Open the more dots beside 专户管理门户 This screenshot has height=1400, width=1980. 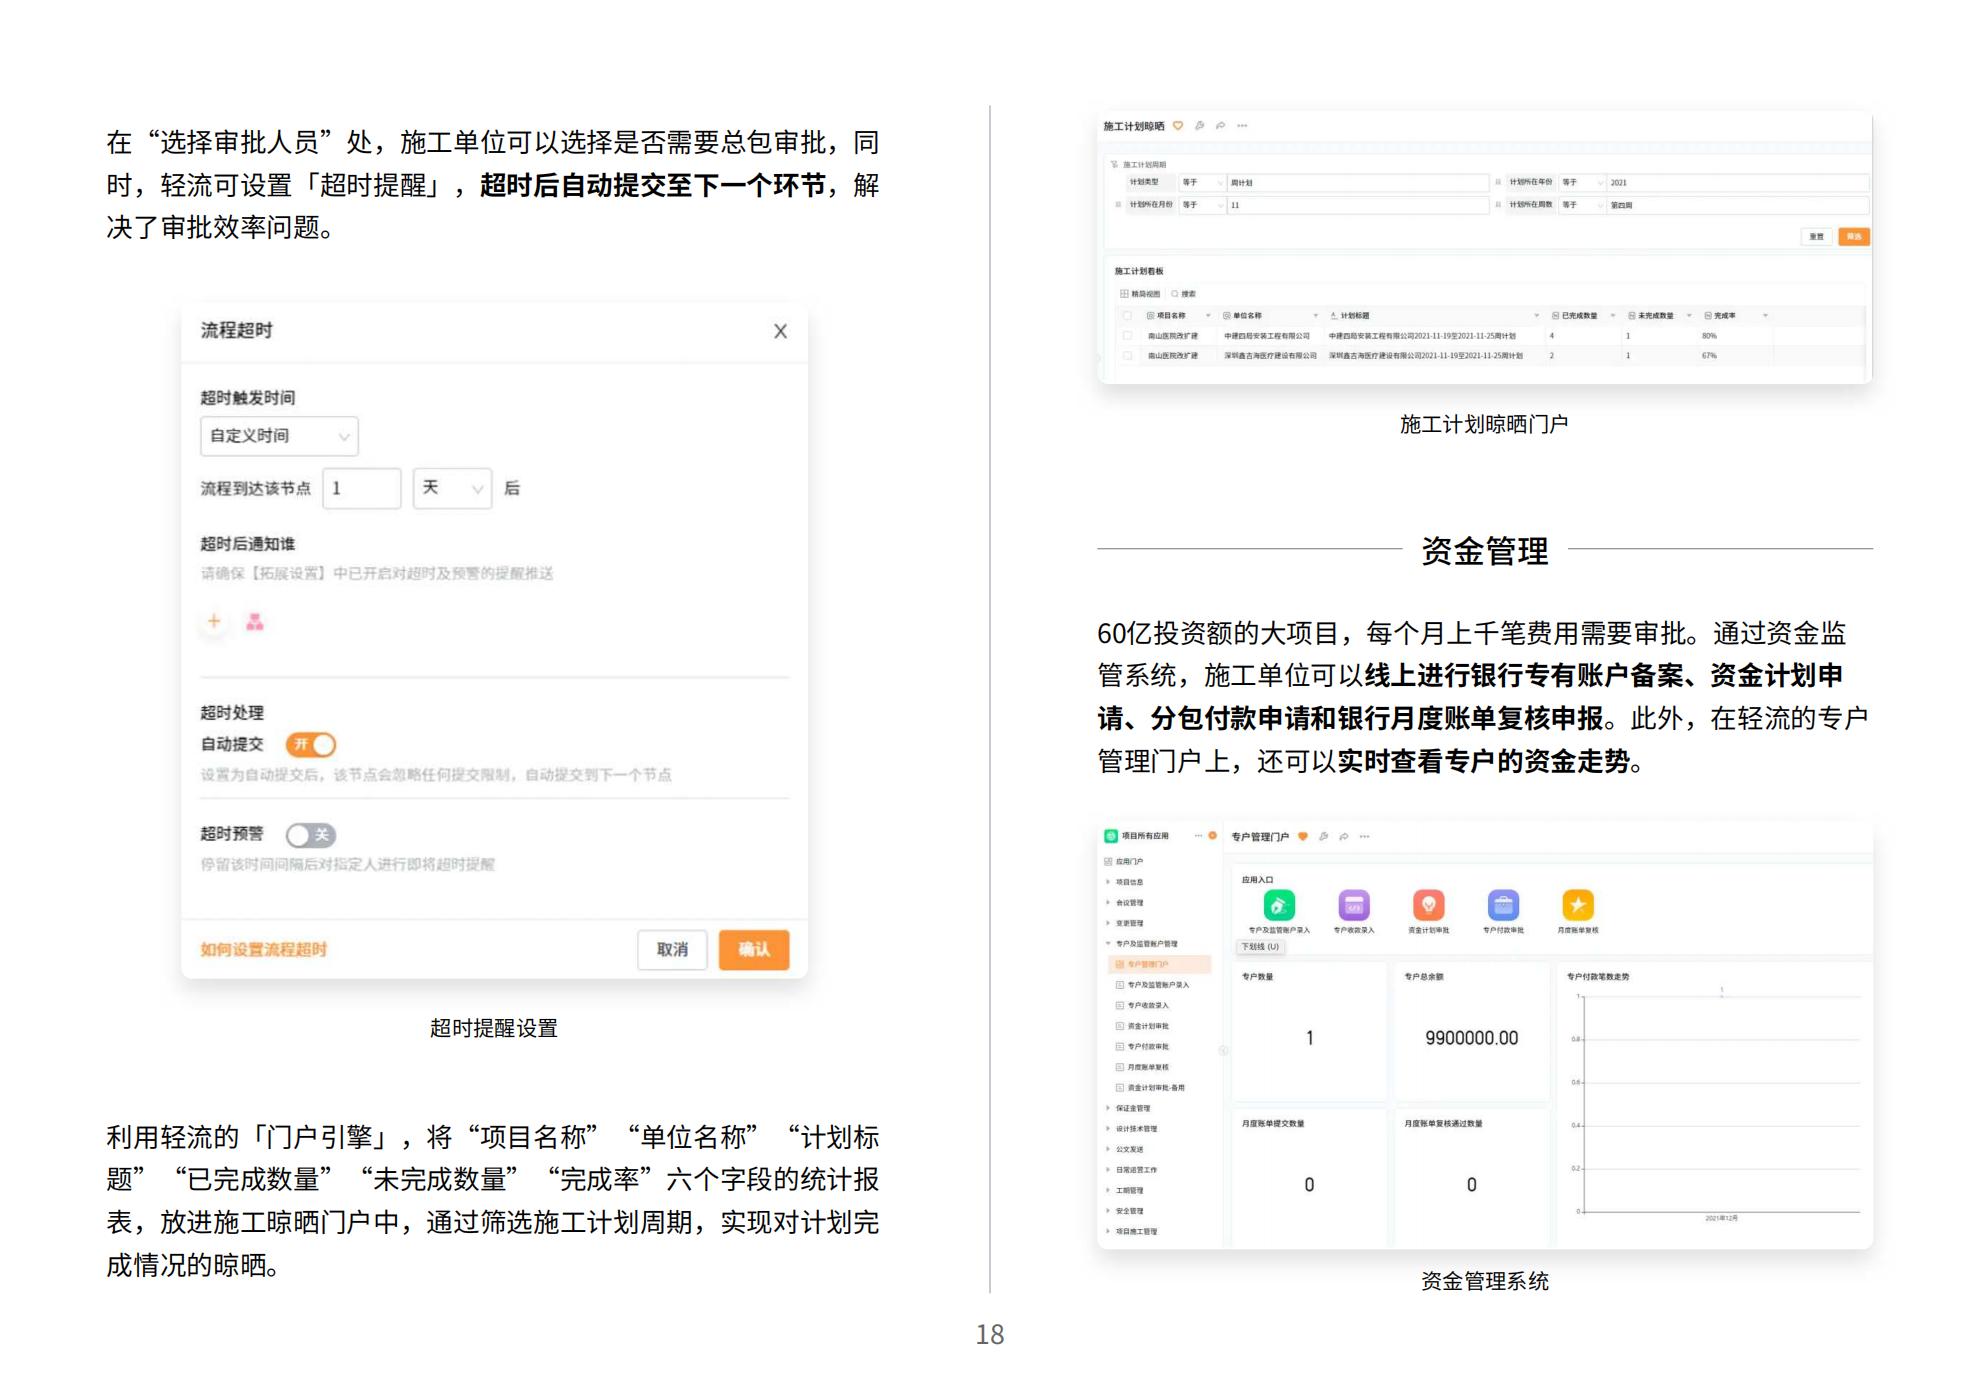pyautogui.click(x=1365, y=837)
